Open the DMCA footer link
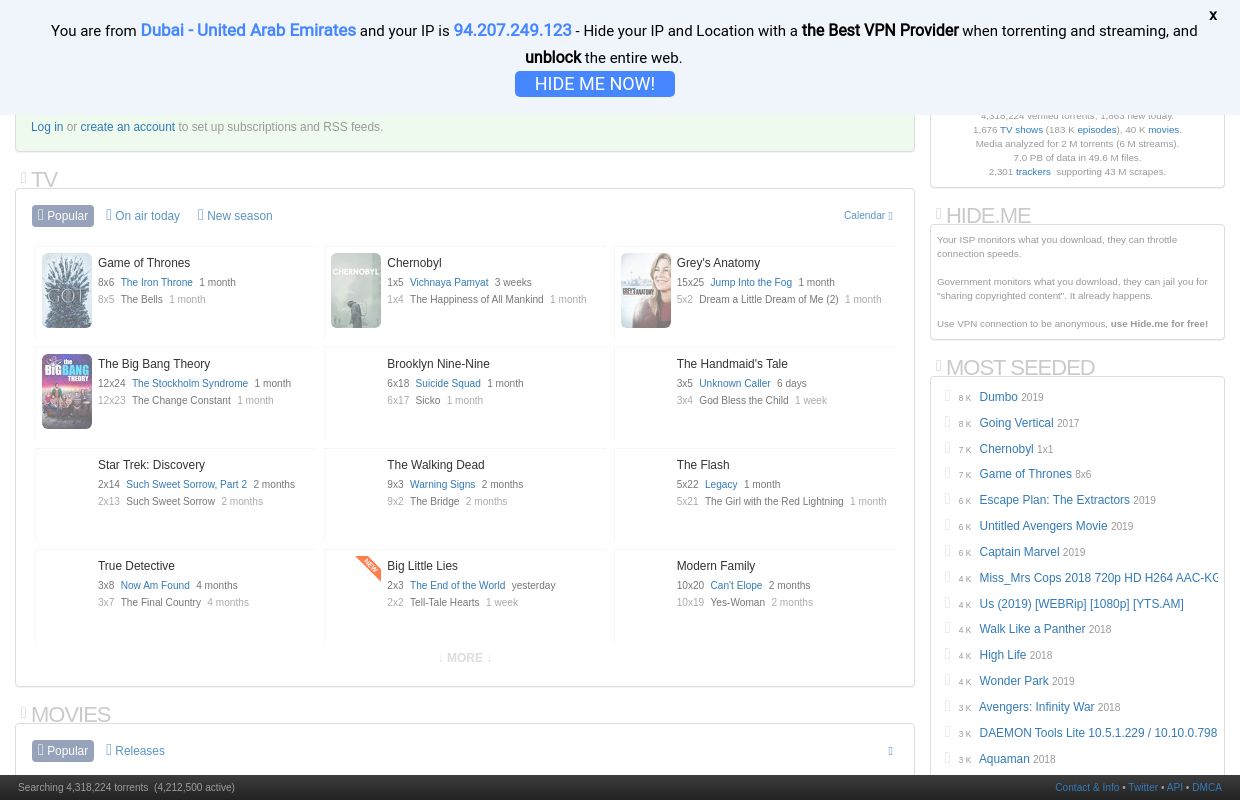Image resolution: width=1240 pixels, height=800 pixels. (1207, 788)
